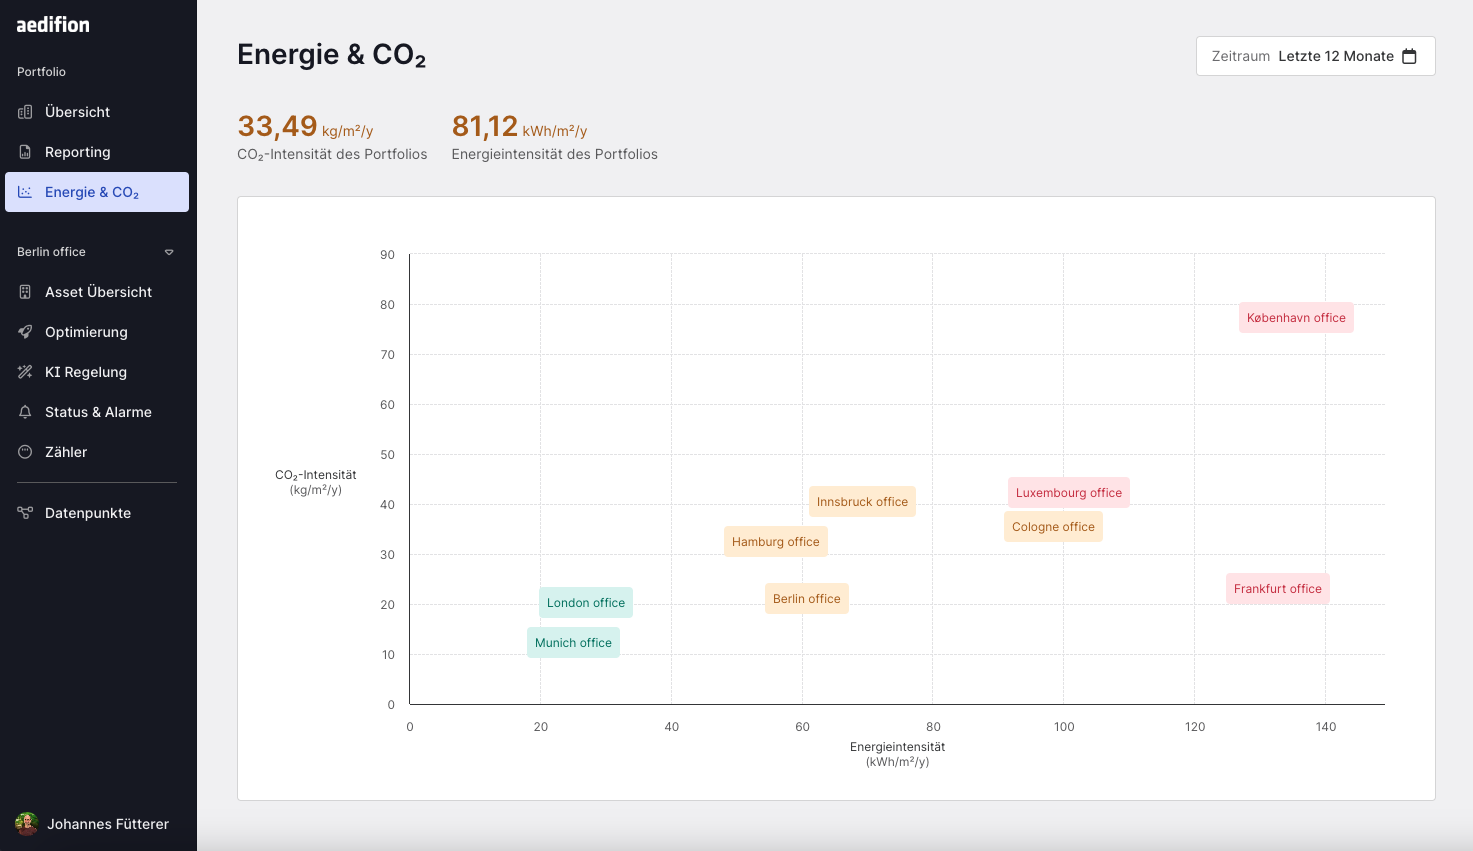
Task: Open the Zeitraum period dropdown
Action: pyautogui.click(x=1315, y=56)
